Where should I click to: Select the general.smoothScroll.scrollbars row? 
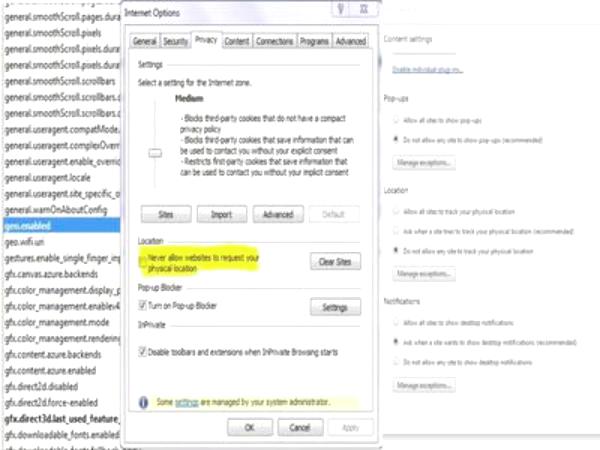point(62,81)
